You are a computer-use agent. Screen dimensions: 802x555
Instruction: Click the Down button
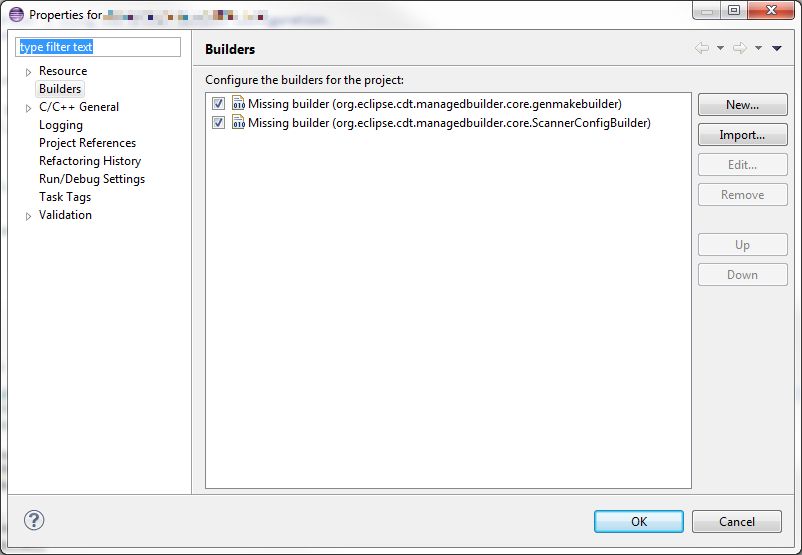pyautogui.click(x=743, y=275)
